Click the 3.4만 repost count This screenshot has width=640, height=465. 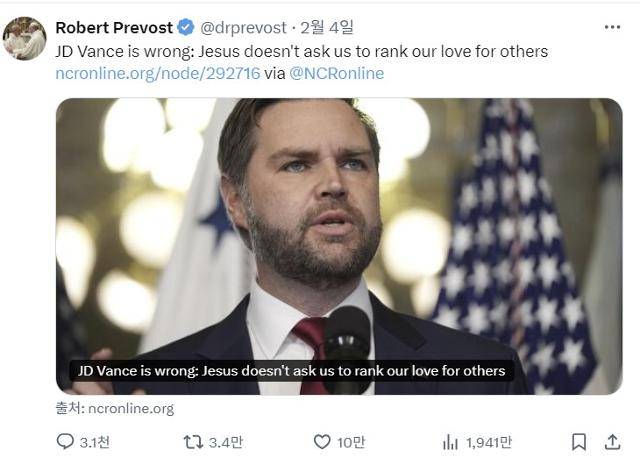click(225, 441)
